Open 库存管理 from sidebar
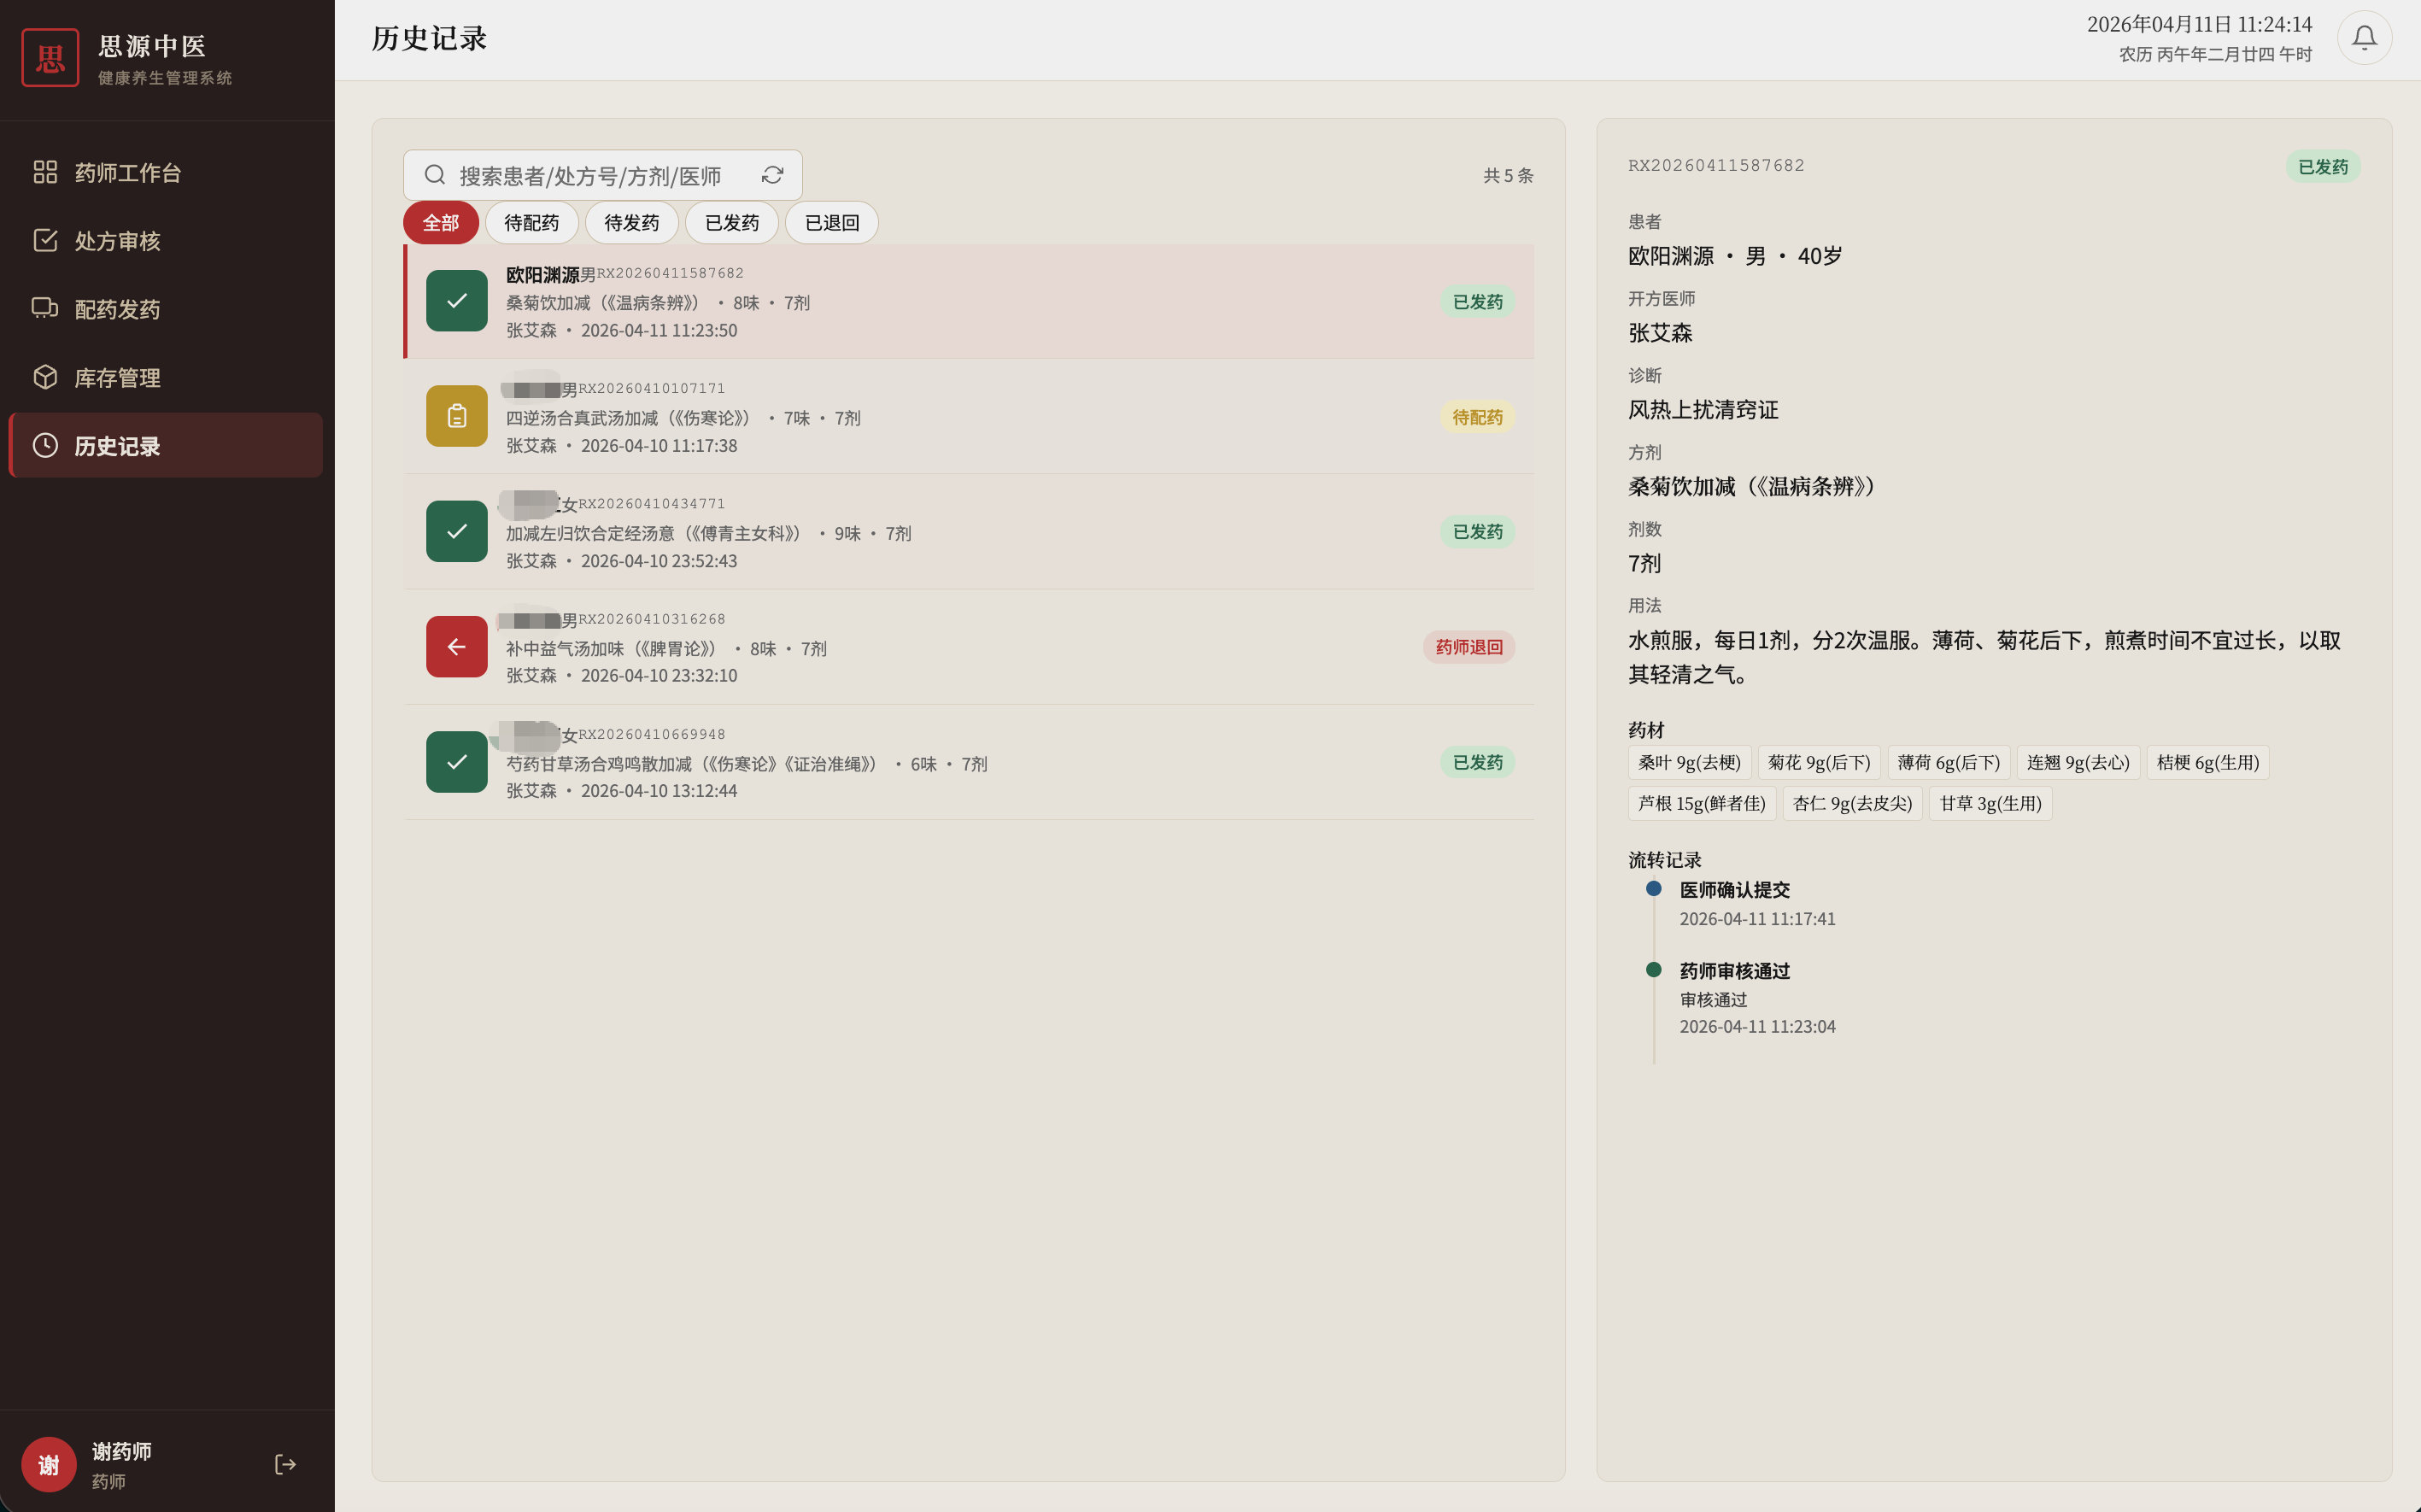 117,378
